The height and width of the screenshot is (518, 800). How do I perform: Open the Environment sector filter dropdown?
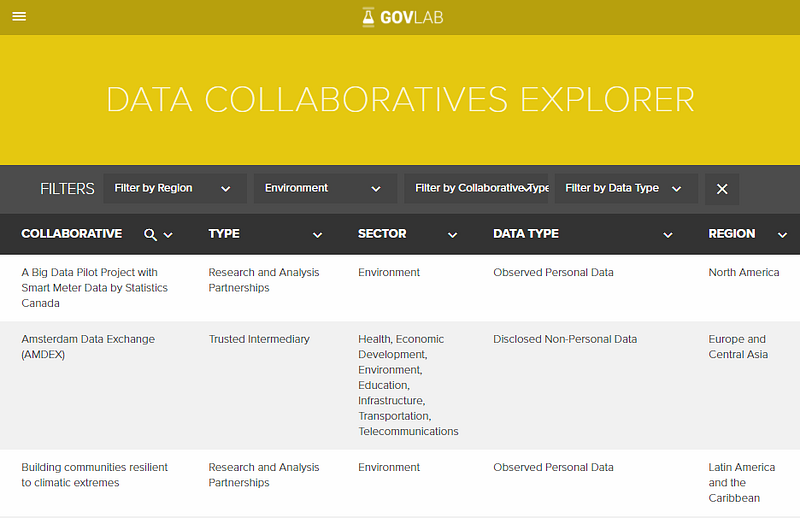326,188
